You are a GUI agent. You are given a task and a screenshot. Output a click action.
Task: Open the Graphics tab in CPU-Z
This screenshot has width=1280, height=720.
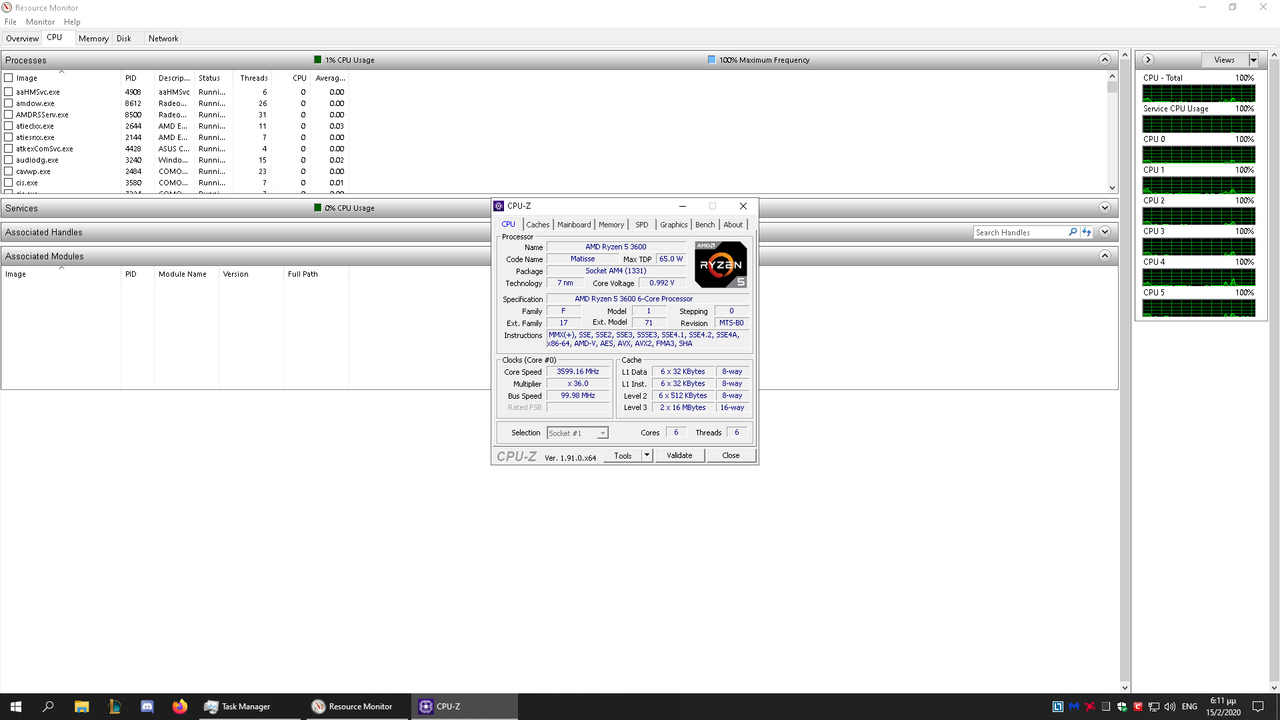tap(673, 225)
